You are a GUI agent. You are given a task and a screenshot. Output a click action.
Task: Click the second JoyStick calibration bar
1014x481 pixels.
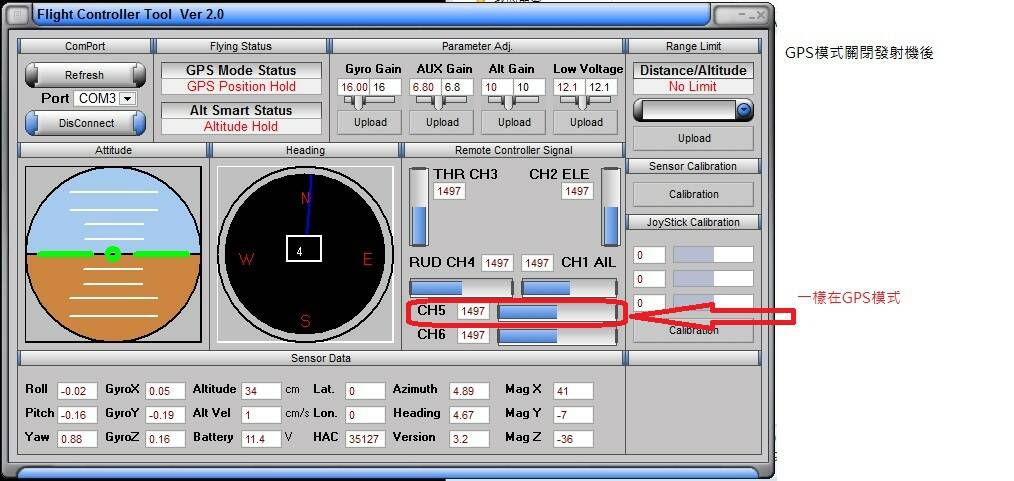[x=713, y=279]
